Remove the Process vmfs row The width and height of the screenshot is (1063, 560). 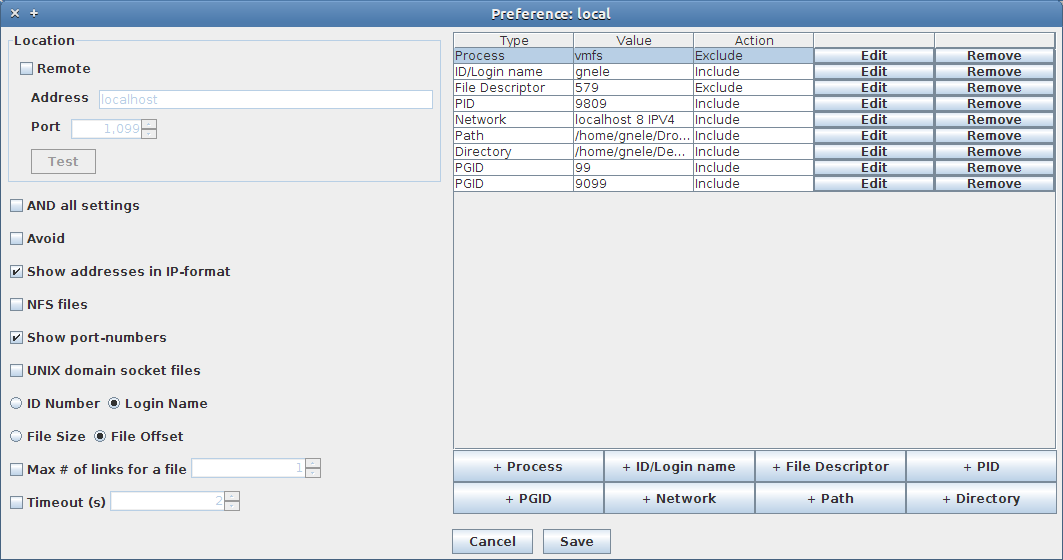click(x=994, y=56)
